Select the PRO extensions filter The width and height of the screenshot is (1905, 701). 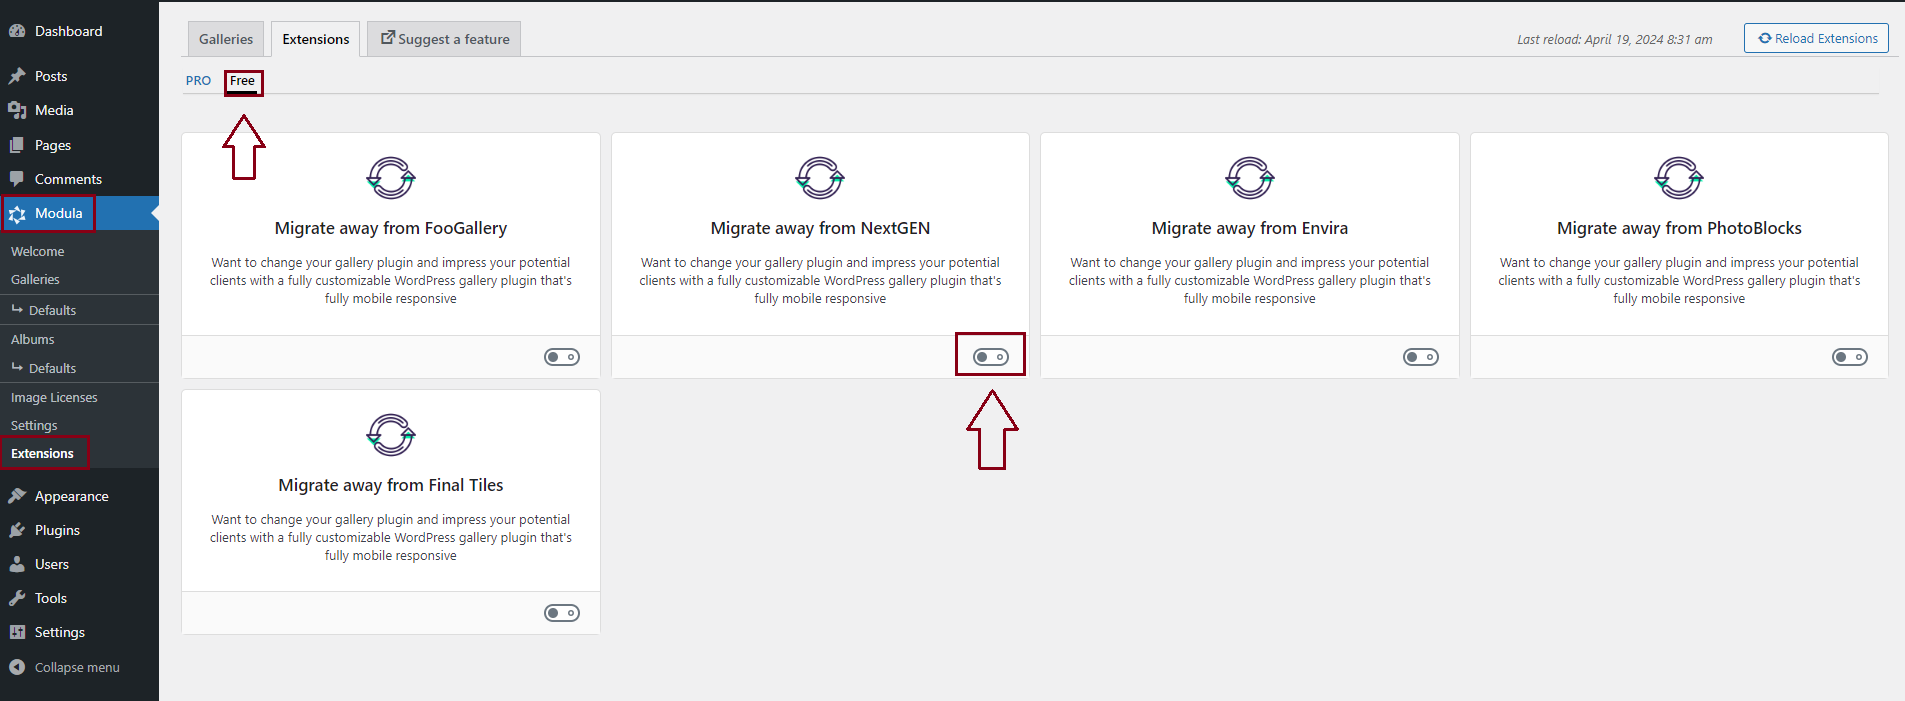(x=198, y=81)
